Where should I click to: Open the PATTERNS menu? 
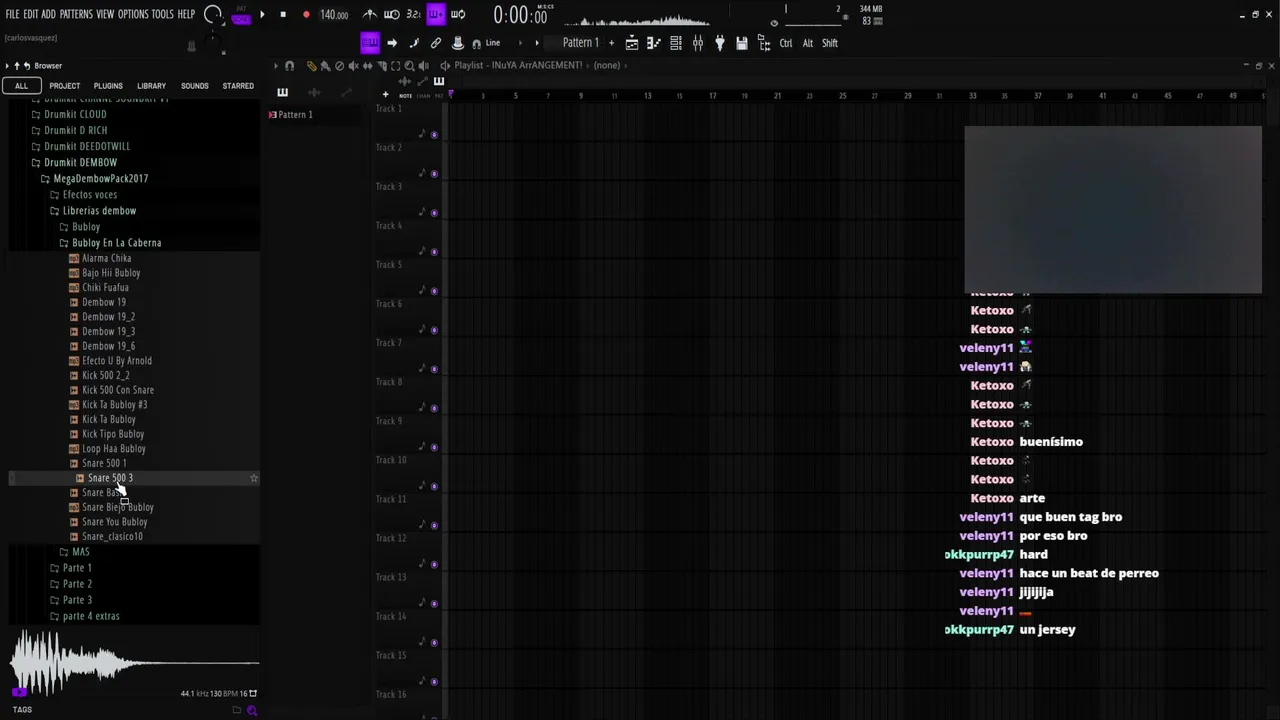(x=76, y=14)
